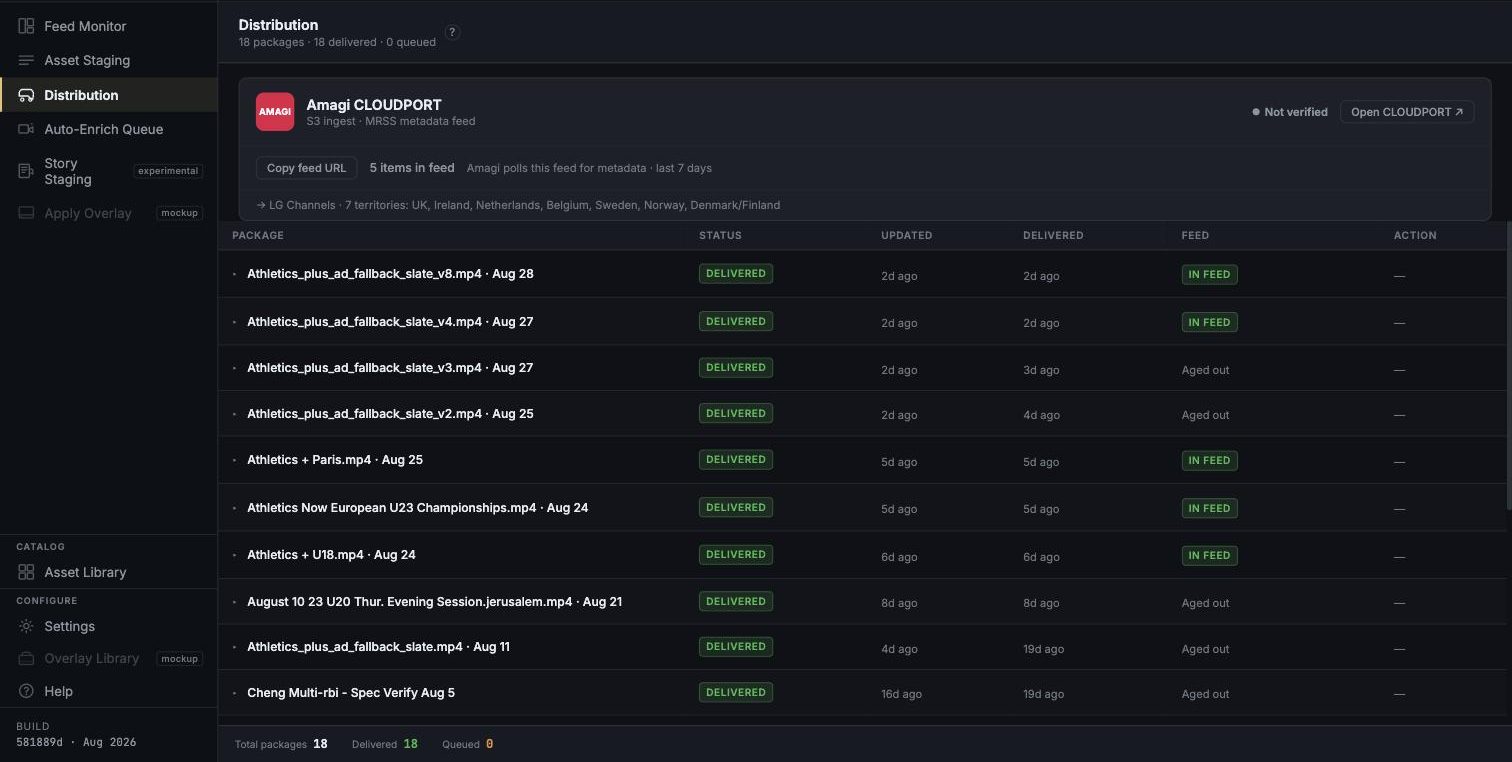Select the Athletics + Paris.mp4 package
The image size is (1512, 762).
[335, 460]
